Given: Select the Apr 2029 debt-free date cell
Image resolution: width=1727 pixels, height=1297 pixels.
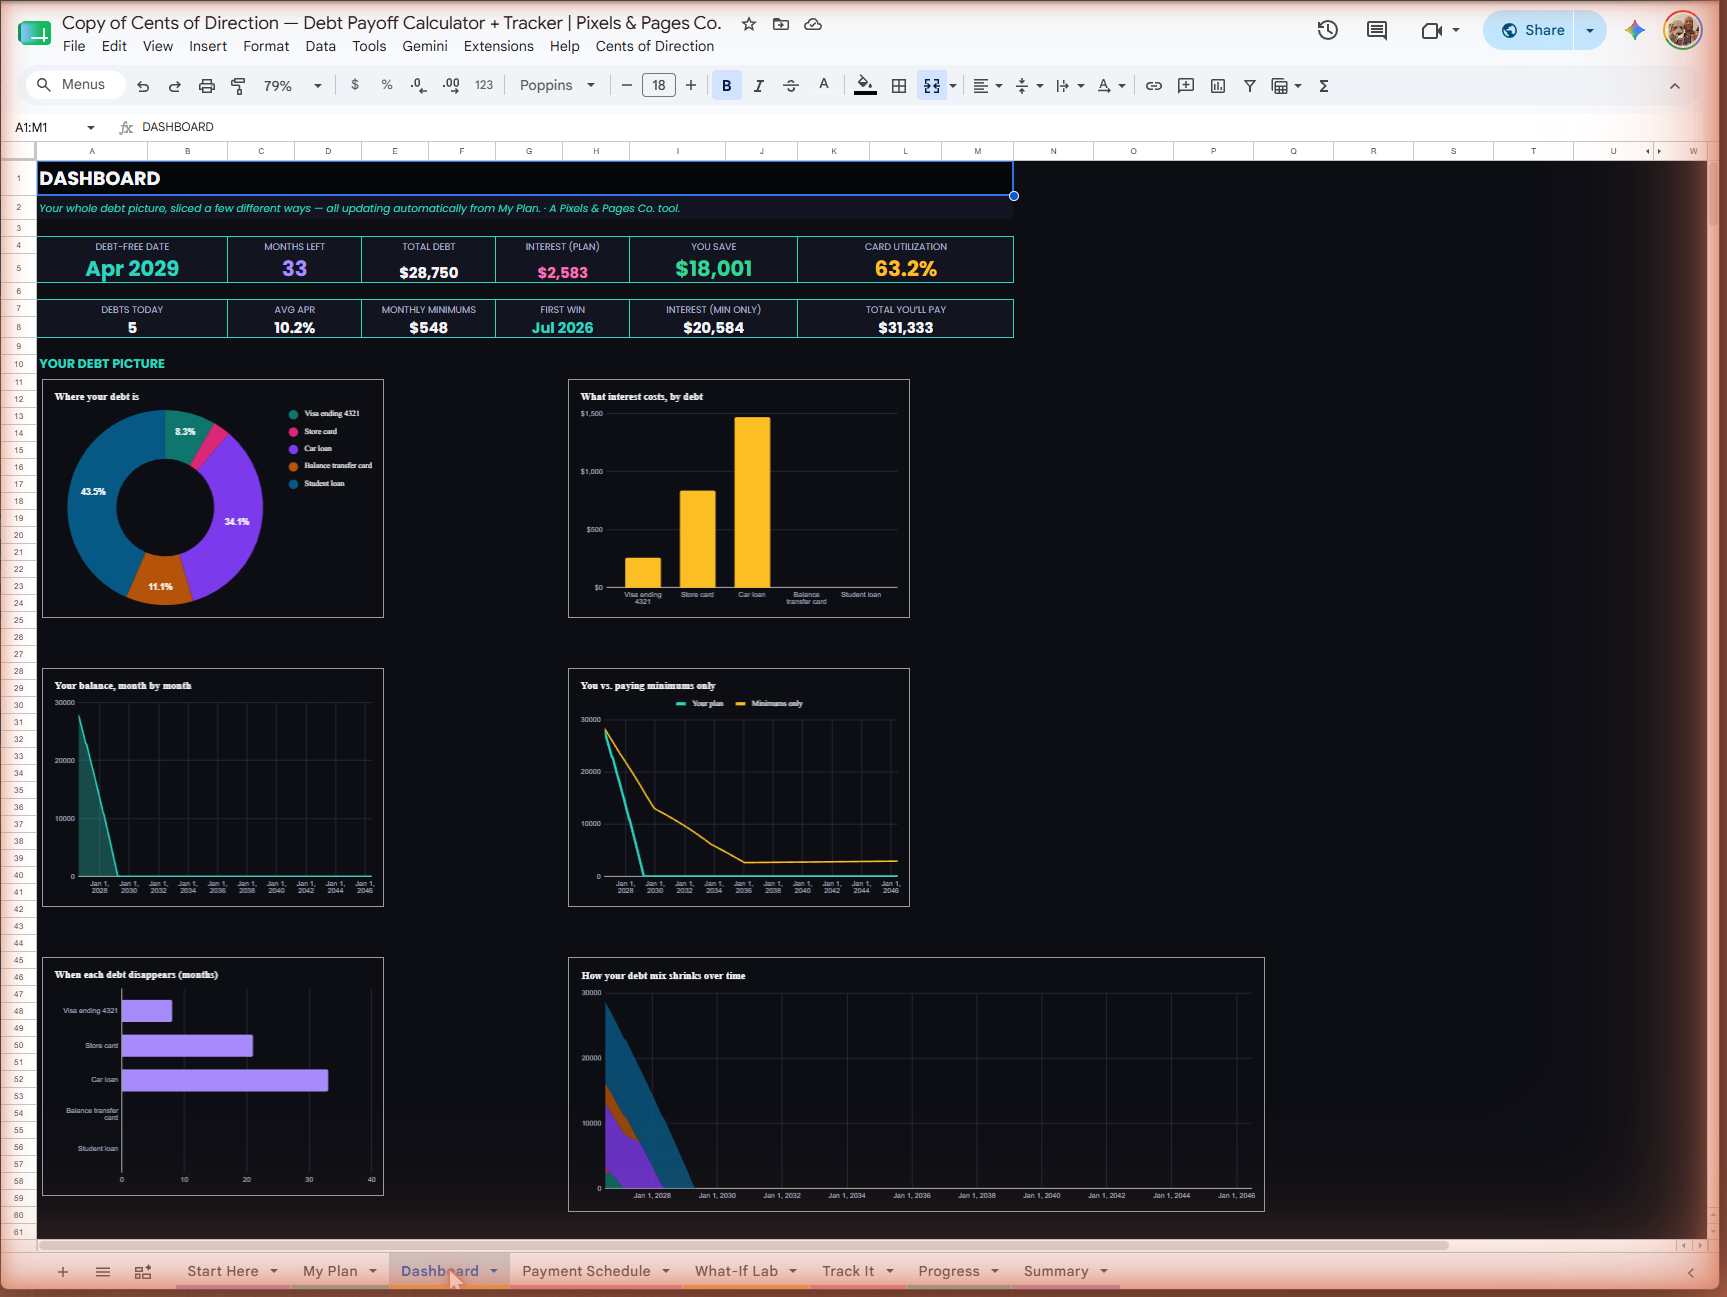Looking at the screenshot, I should click(132, 268).
